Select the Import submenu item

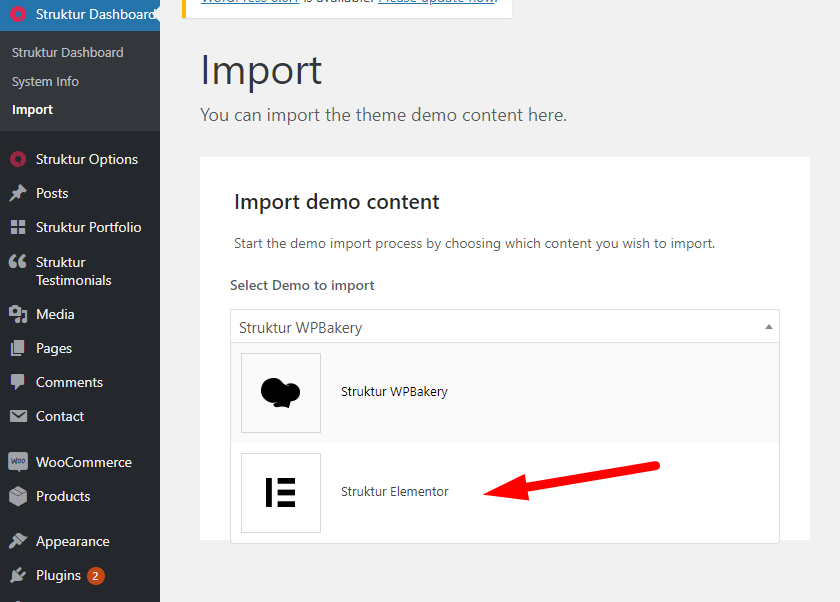32,109
